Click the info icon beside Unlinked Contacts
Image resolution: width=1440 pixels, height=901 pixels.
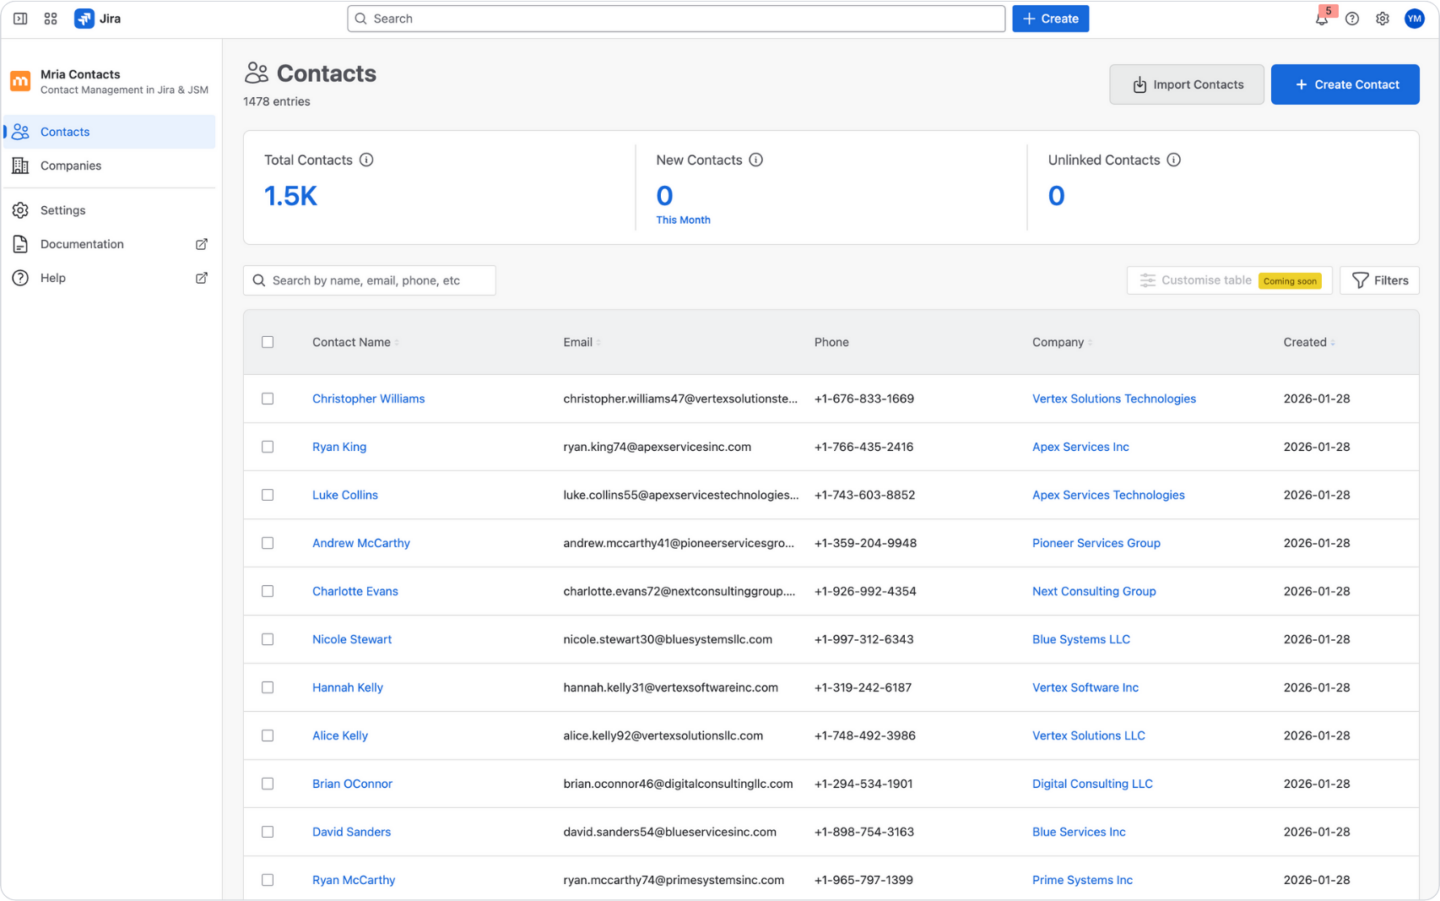(x=1172, y=159)
